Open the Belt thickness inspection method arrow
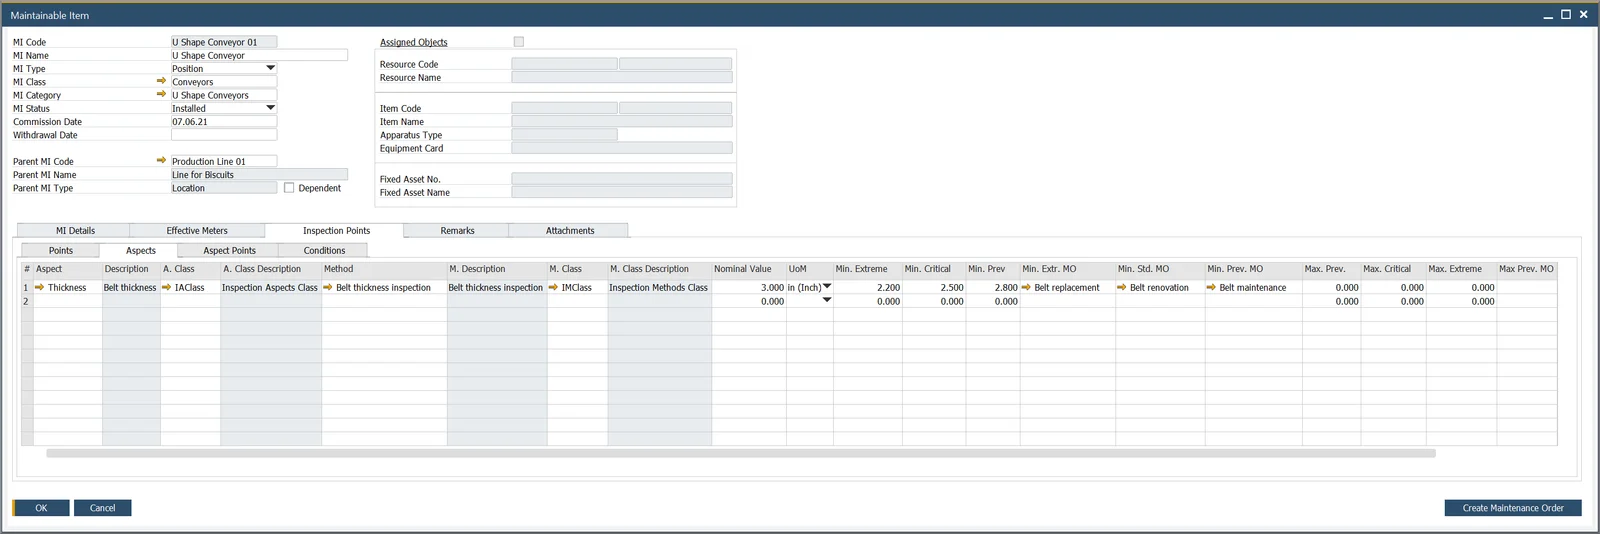Viewport: 1600px width, 534px height. click(328, 287)
